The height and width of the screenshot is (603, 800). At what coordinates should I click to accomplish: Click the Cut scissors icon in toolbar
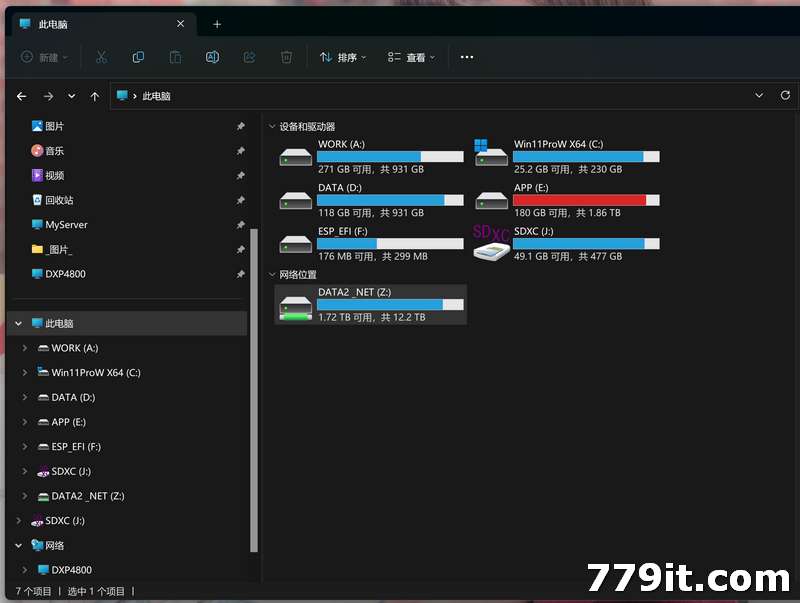click(101, 57)
